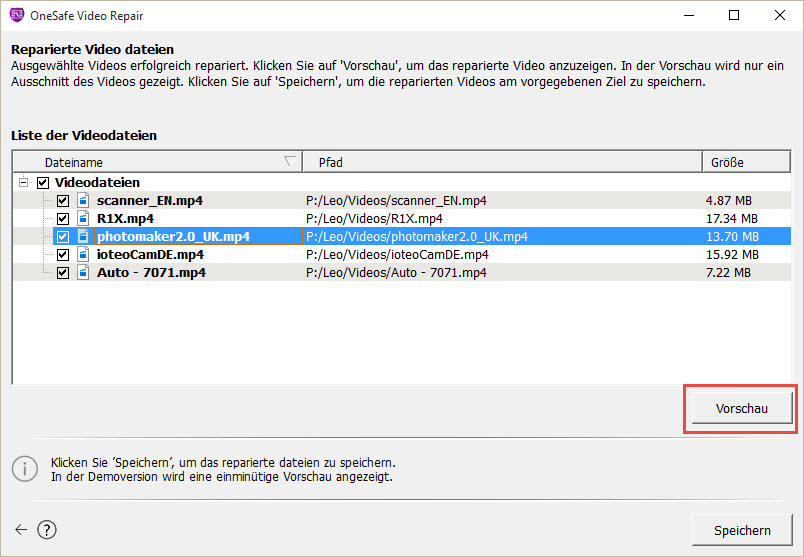This screenshot has width=804, height=557.
Task: Click the OneSafe Video Repair logo icon
Action: coord(17,15)
